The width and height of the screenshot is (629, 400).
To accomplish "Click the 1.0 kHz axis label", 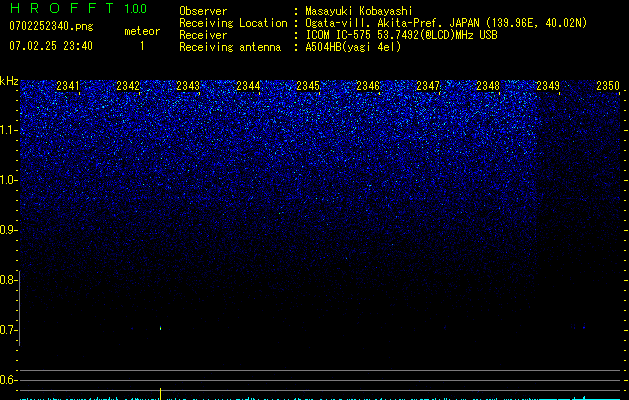I will pos(8,180).
